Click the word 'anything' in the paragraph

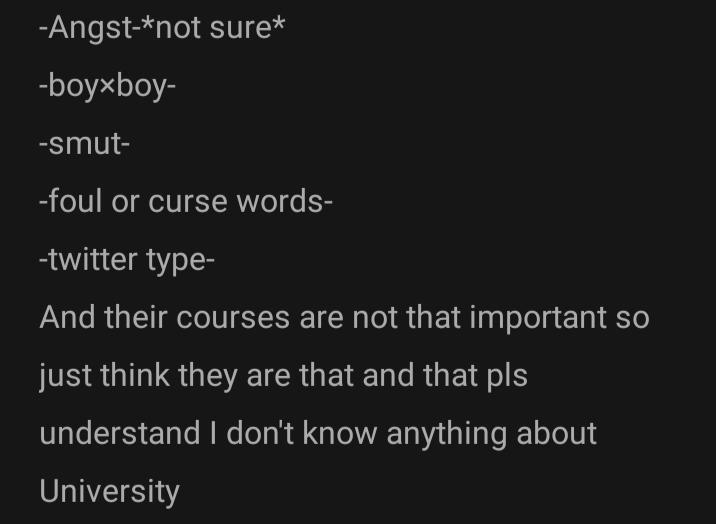[x=447, y=434]
